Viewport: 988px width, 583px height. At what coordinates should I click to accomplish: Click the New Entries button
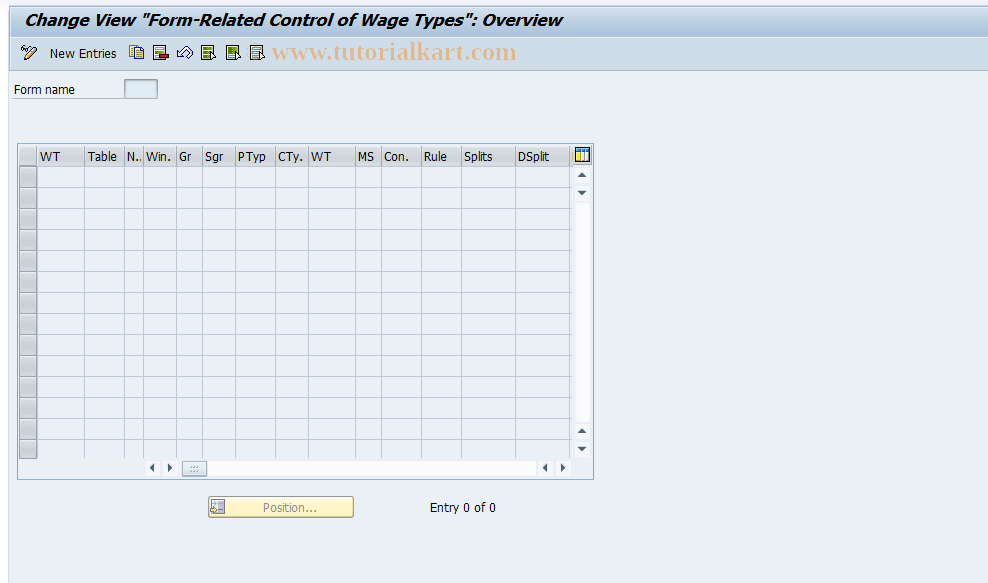point(83,54)
